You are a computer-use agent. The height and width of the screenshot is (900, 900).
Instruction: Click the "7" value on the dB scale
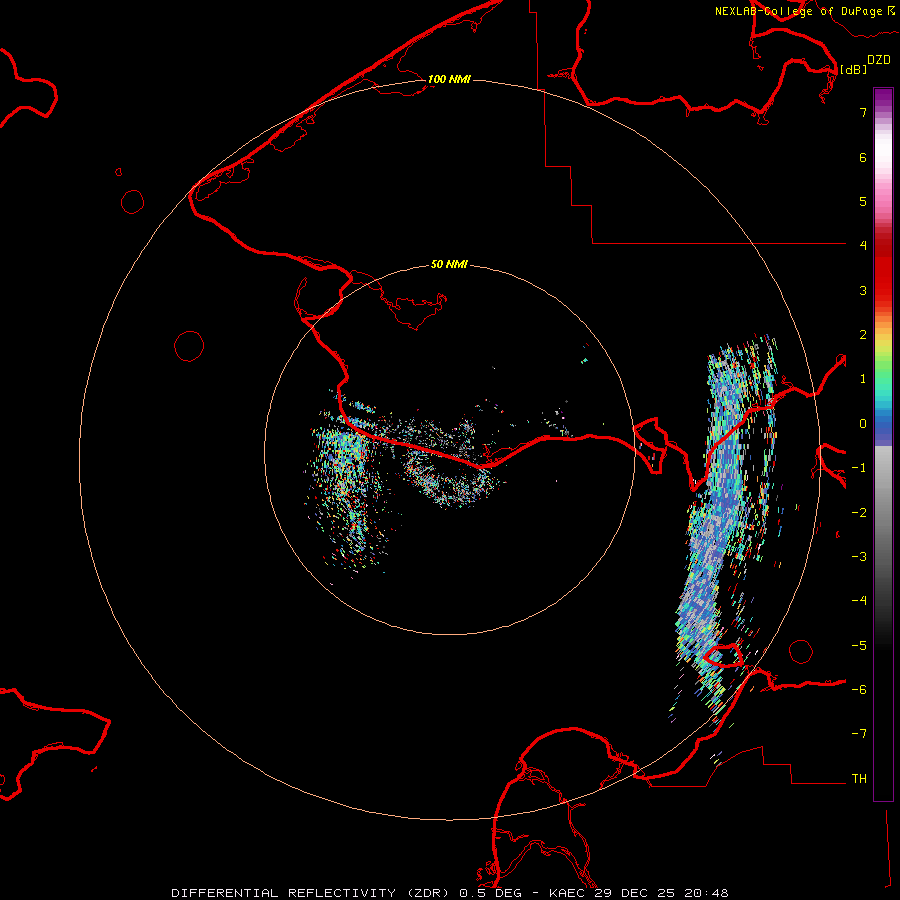[x=863, y=112]
